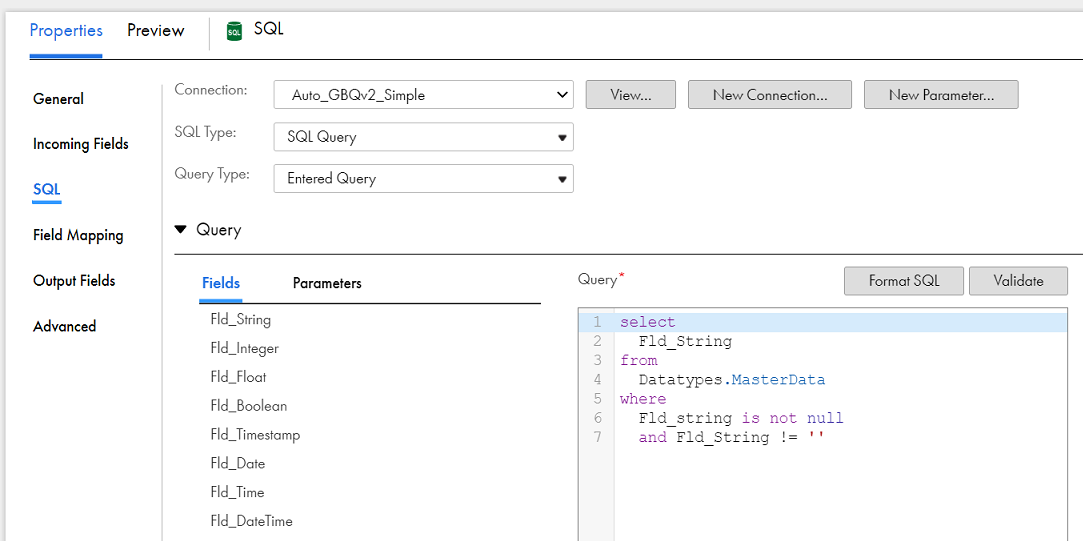Switch to the Parameters tab
This screenshot has height=541, width=1083.
327,283
